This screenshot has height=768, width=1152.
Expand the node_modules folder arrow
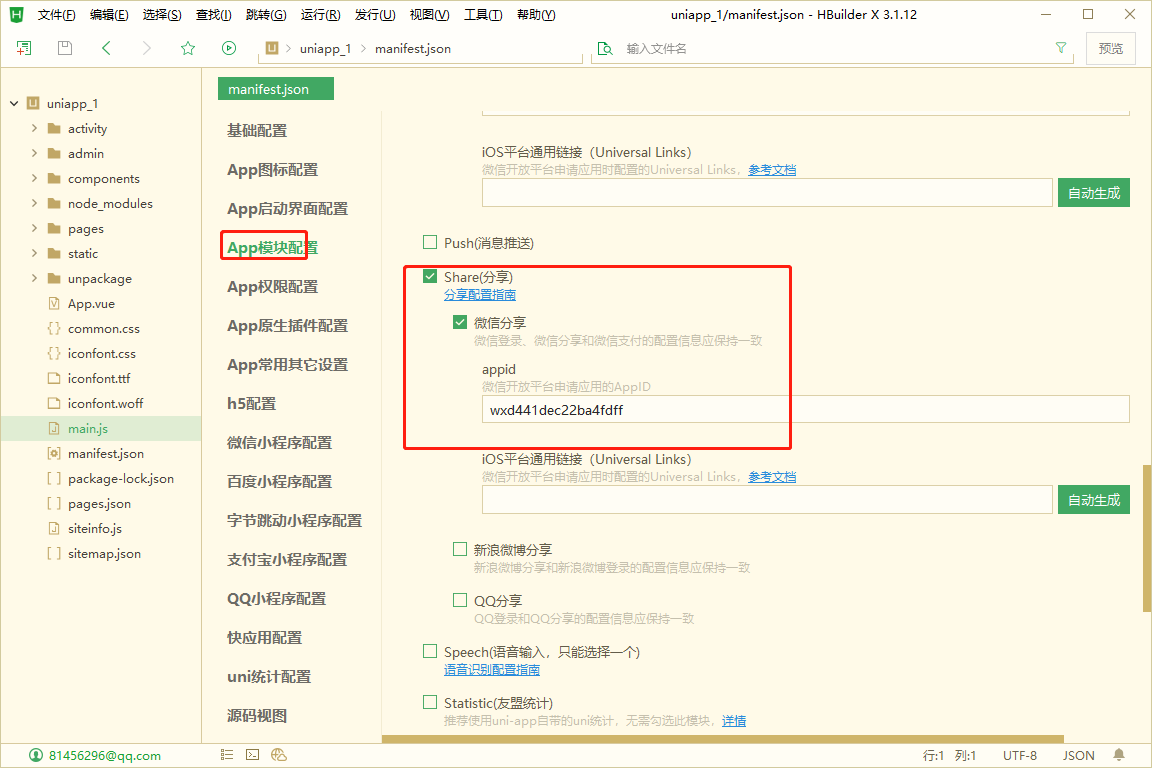(x=35, y=204)
